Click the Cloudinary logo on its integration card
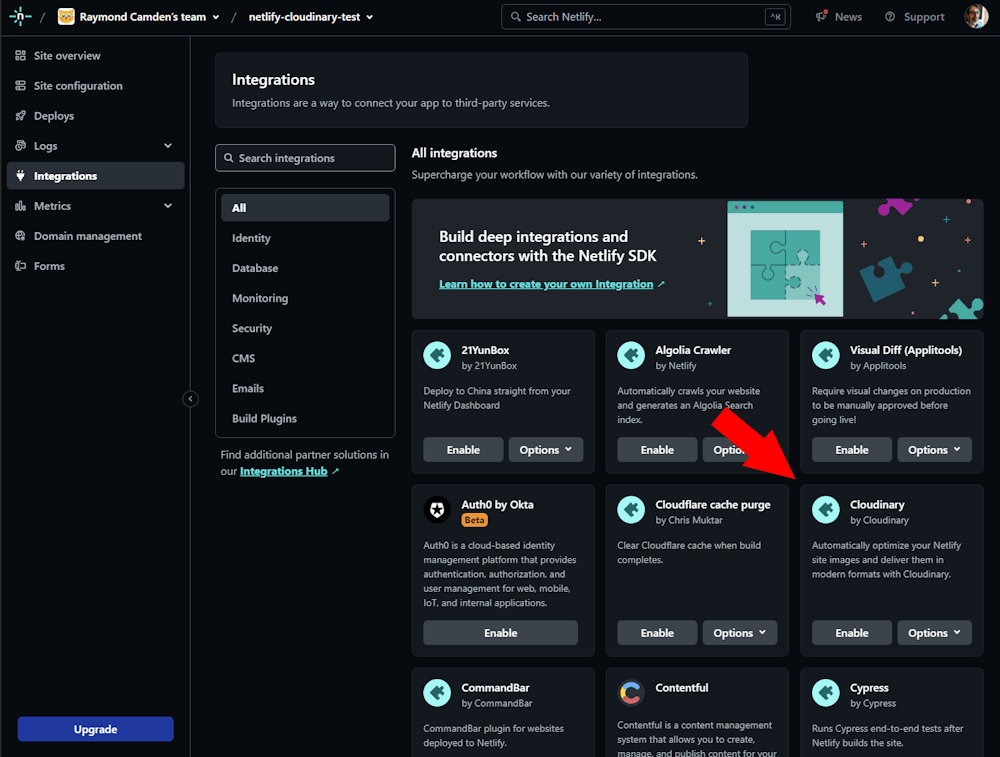Viewport: 1000px width, 757px height. tap(826, 510)
